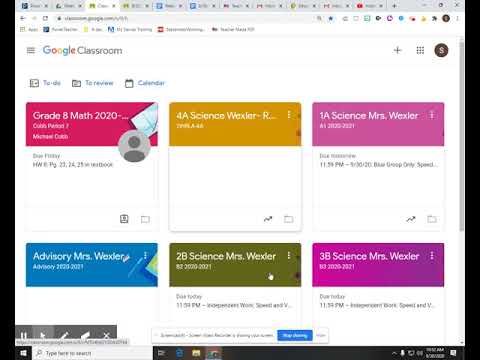Open the 3B Independent Work Speed assignment
This screenshot has height=360, width=480.
point(377,305)
